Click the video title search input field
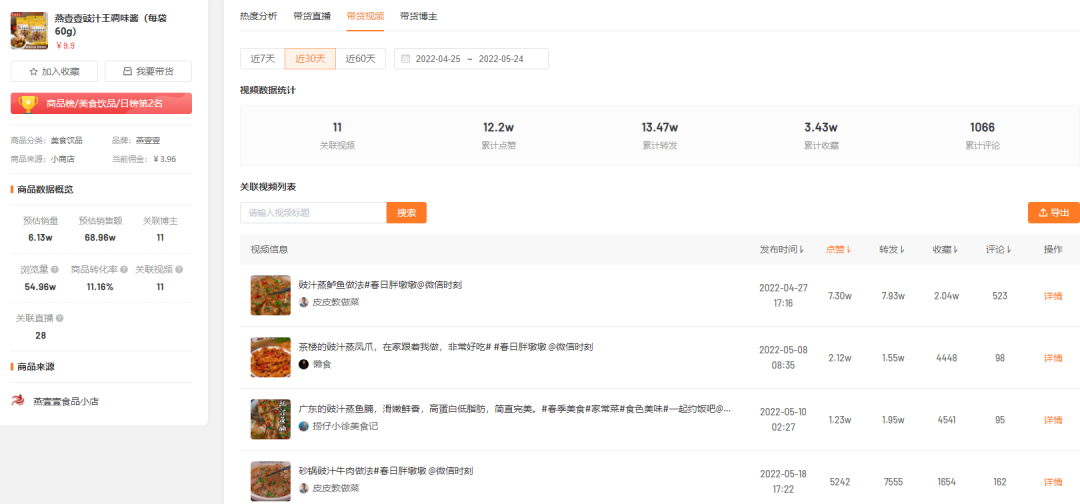The width and height of the screenshot is (1080, 504). tap(313, 213)
